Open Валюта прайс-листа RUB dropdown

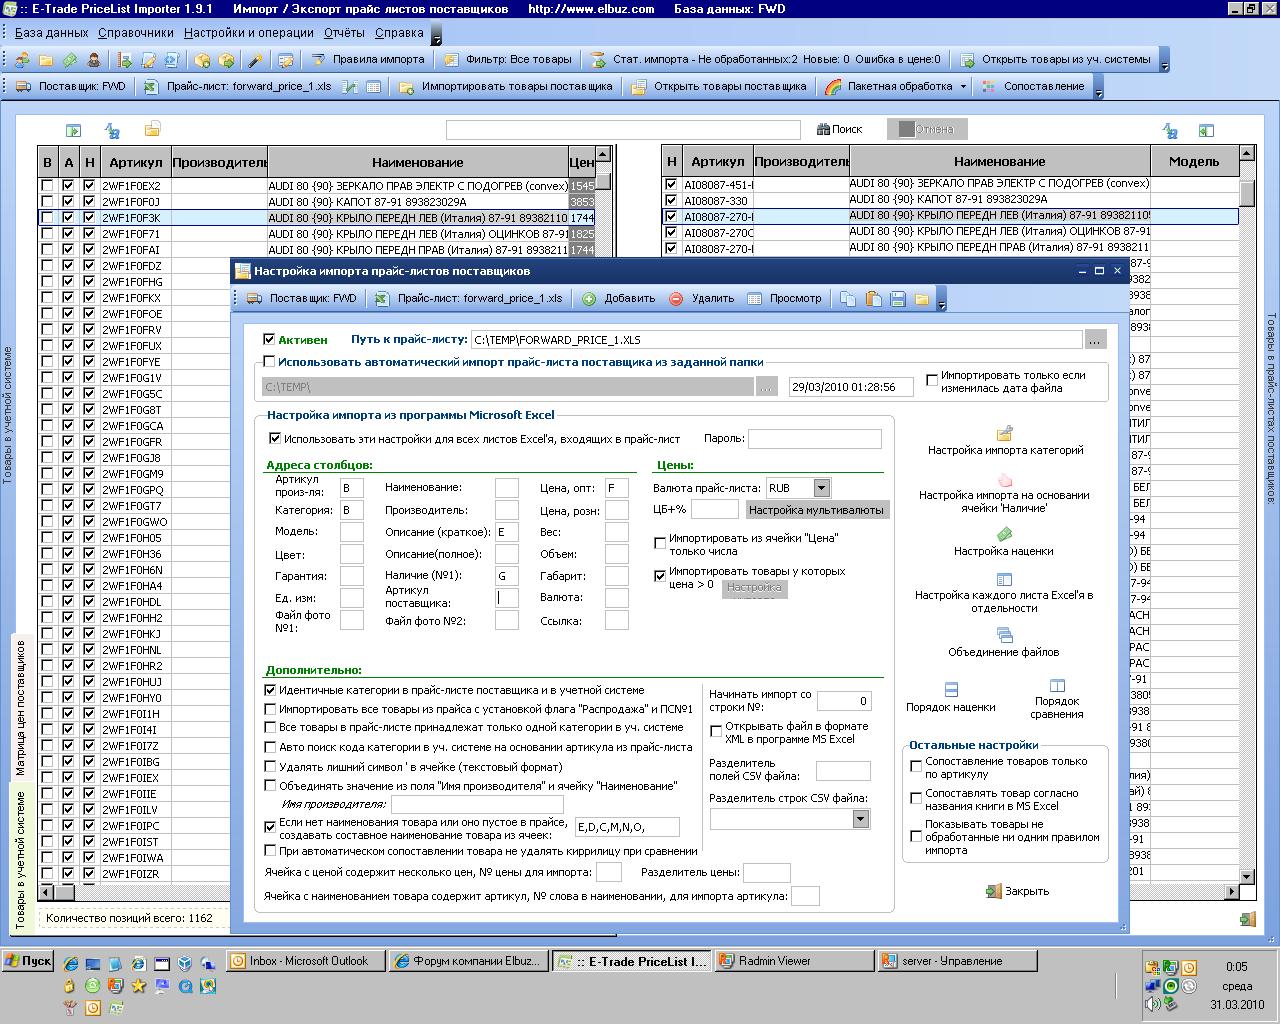point(821,488)
